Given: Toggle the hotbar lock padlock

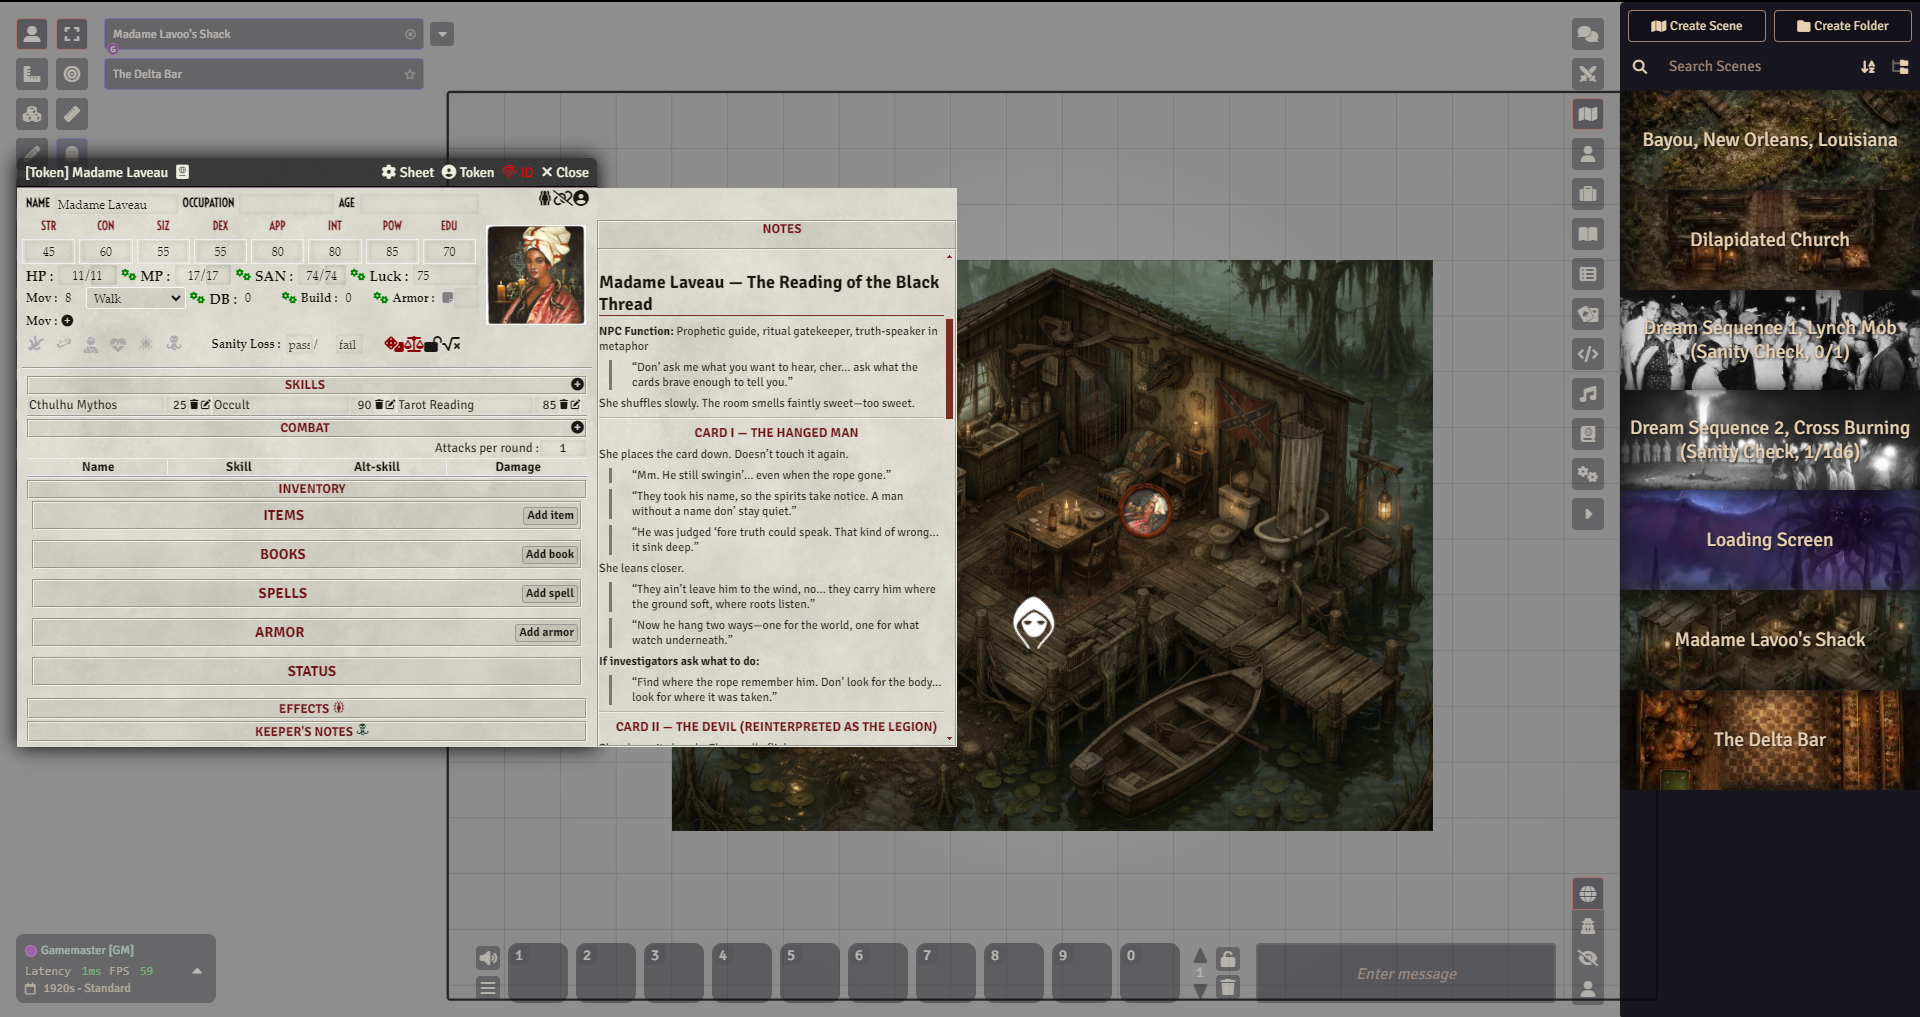Looking at the screenshot, I should 1228,959.
